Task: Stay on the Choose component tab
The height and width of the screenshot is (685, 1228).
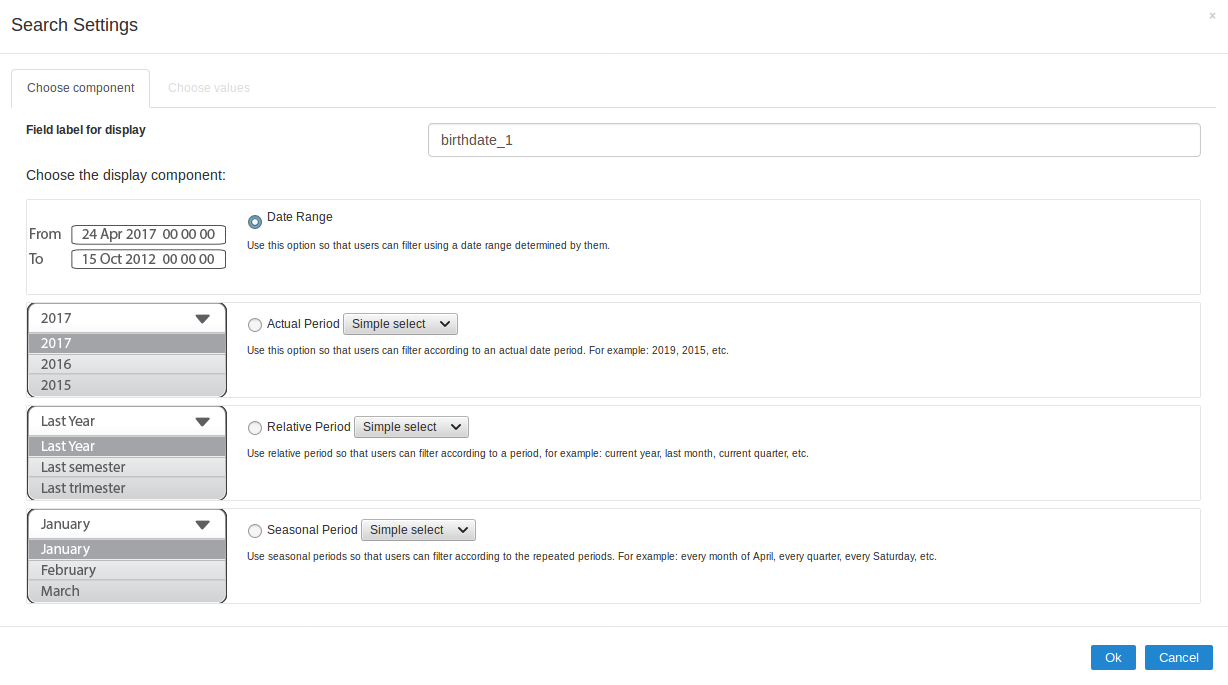Action: [80, 88]
